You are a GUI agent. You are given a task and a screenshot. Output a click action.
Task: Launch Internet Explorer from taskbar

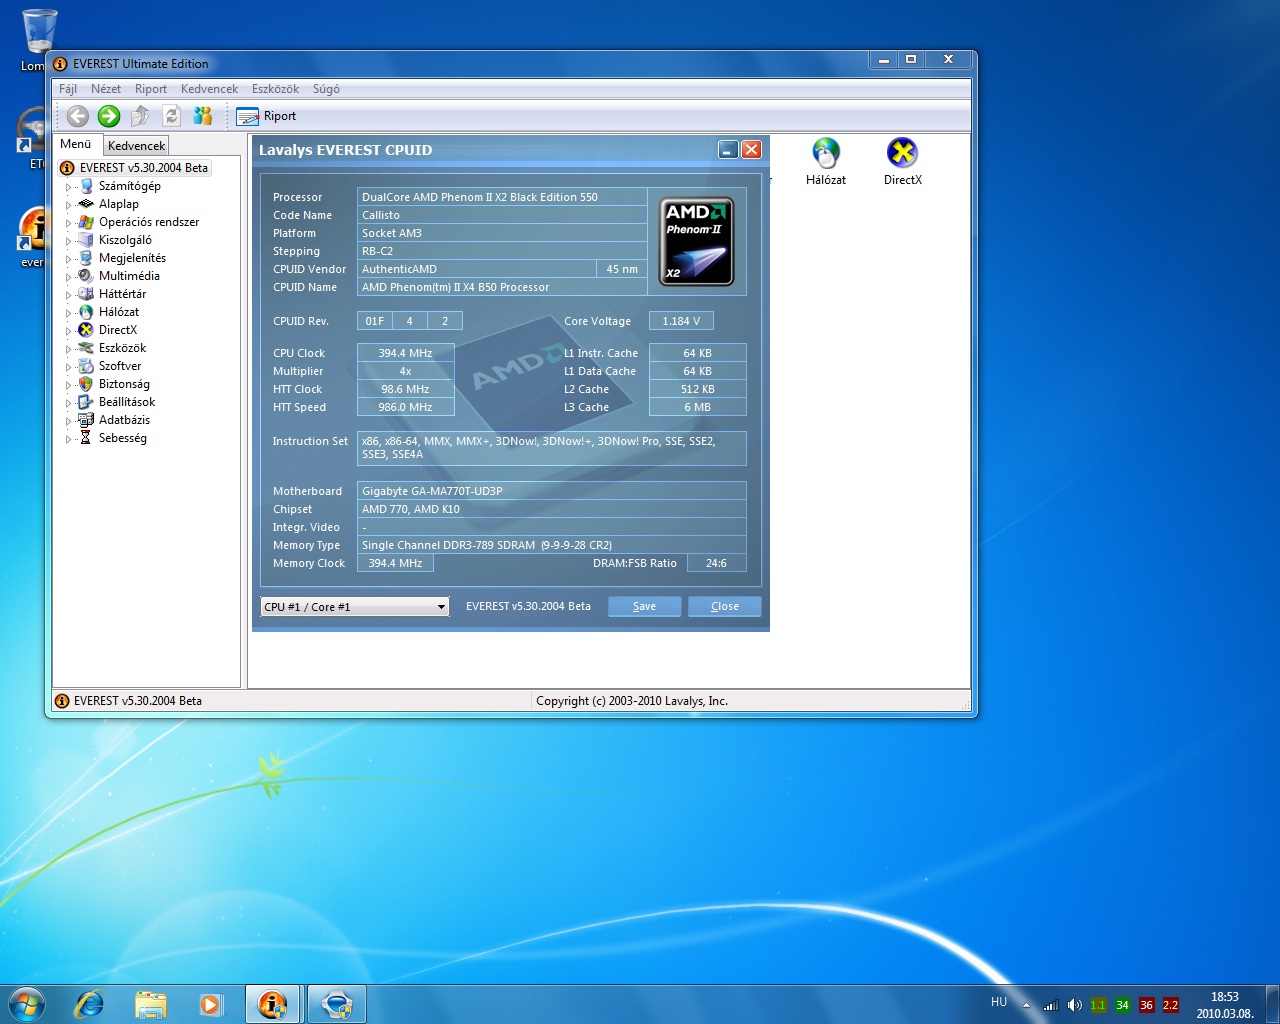(x=89, y=1004)
